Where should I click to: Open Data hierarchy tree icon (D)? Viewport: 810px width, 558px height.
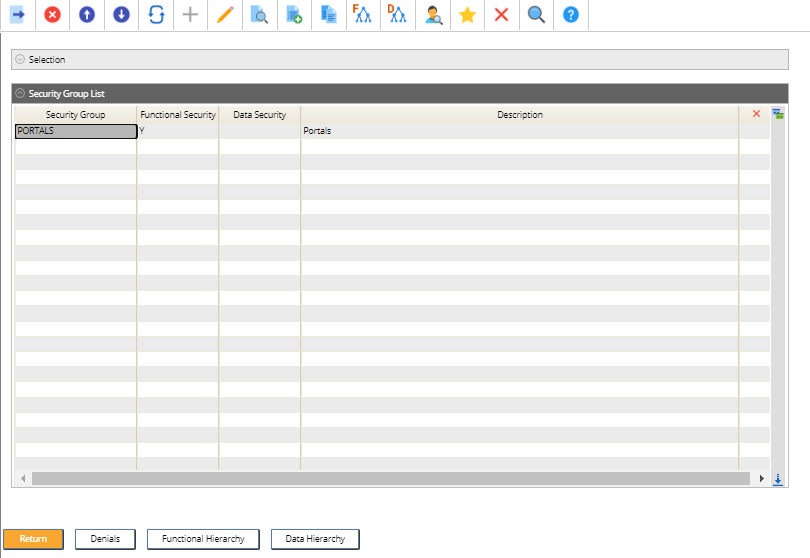(397, 14)
